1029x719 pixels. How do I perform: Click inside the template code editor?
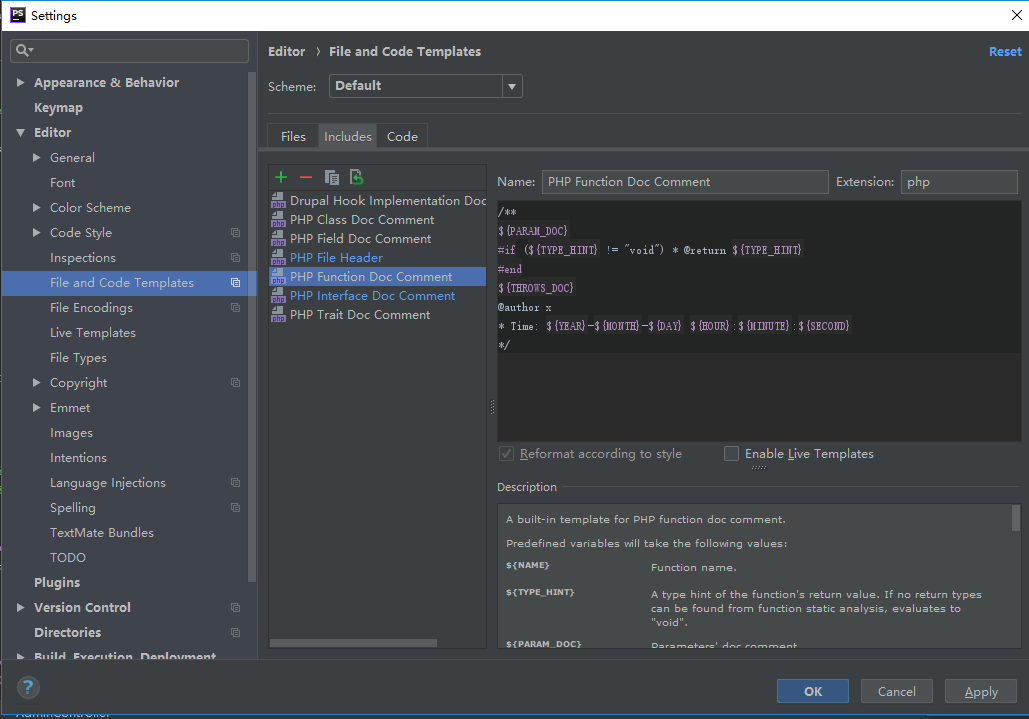tap(759, 321)
